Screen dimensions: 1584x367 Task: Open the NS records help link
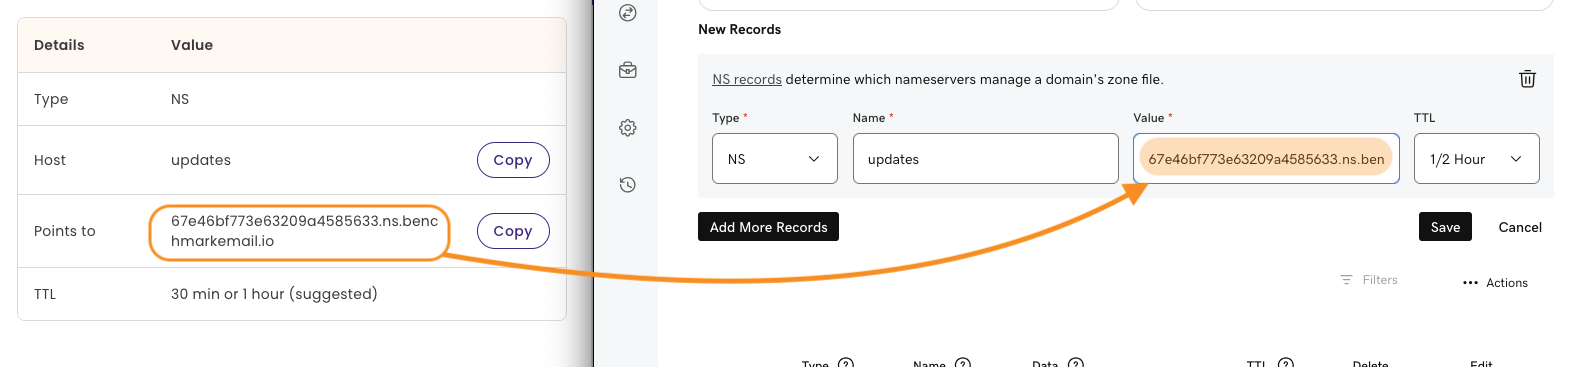pyautogui.click(x=747, y=79)
